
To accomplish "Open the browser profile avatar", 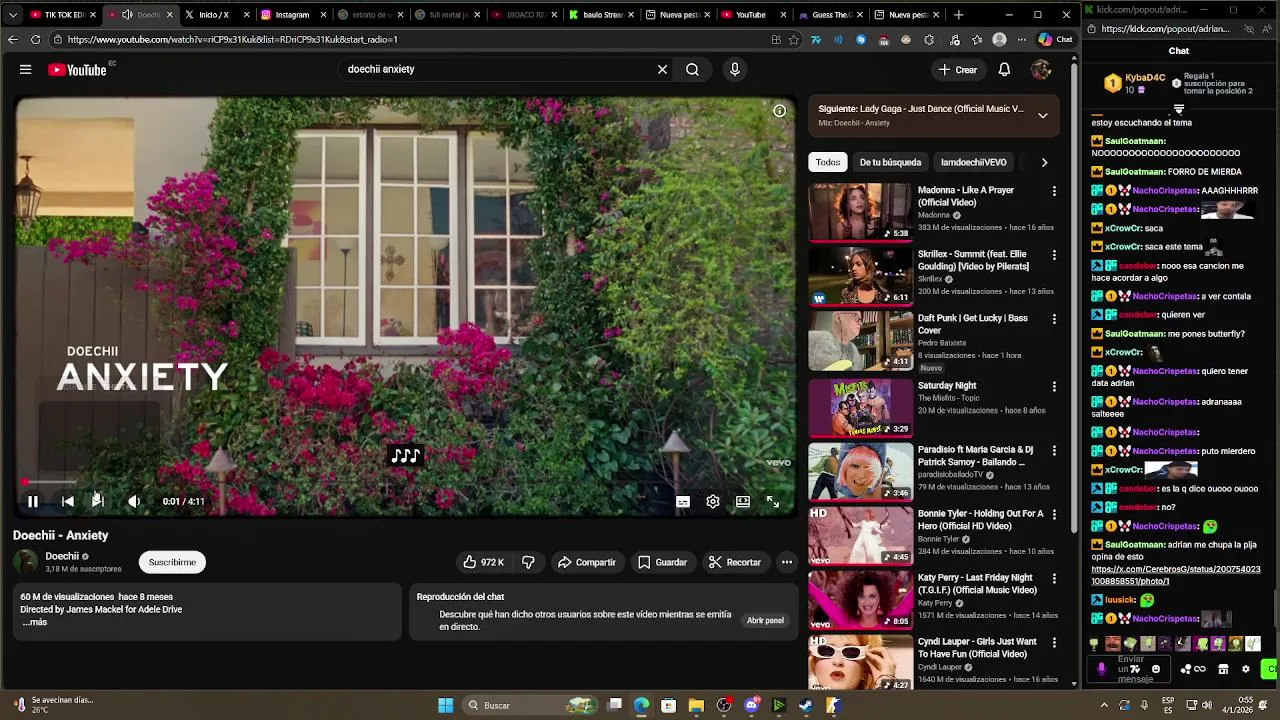I will (x=999, y=40).
